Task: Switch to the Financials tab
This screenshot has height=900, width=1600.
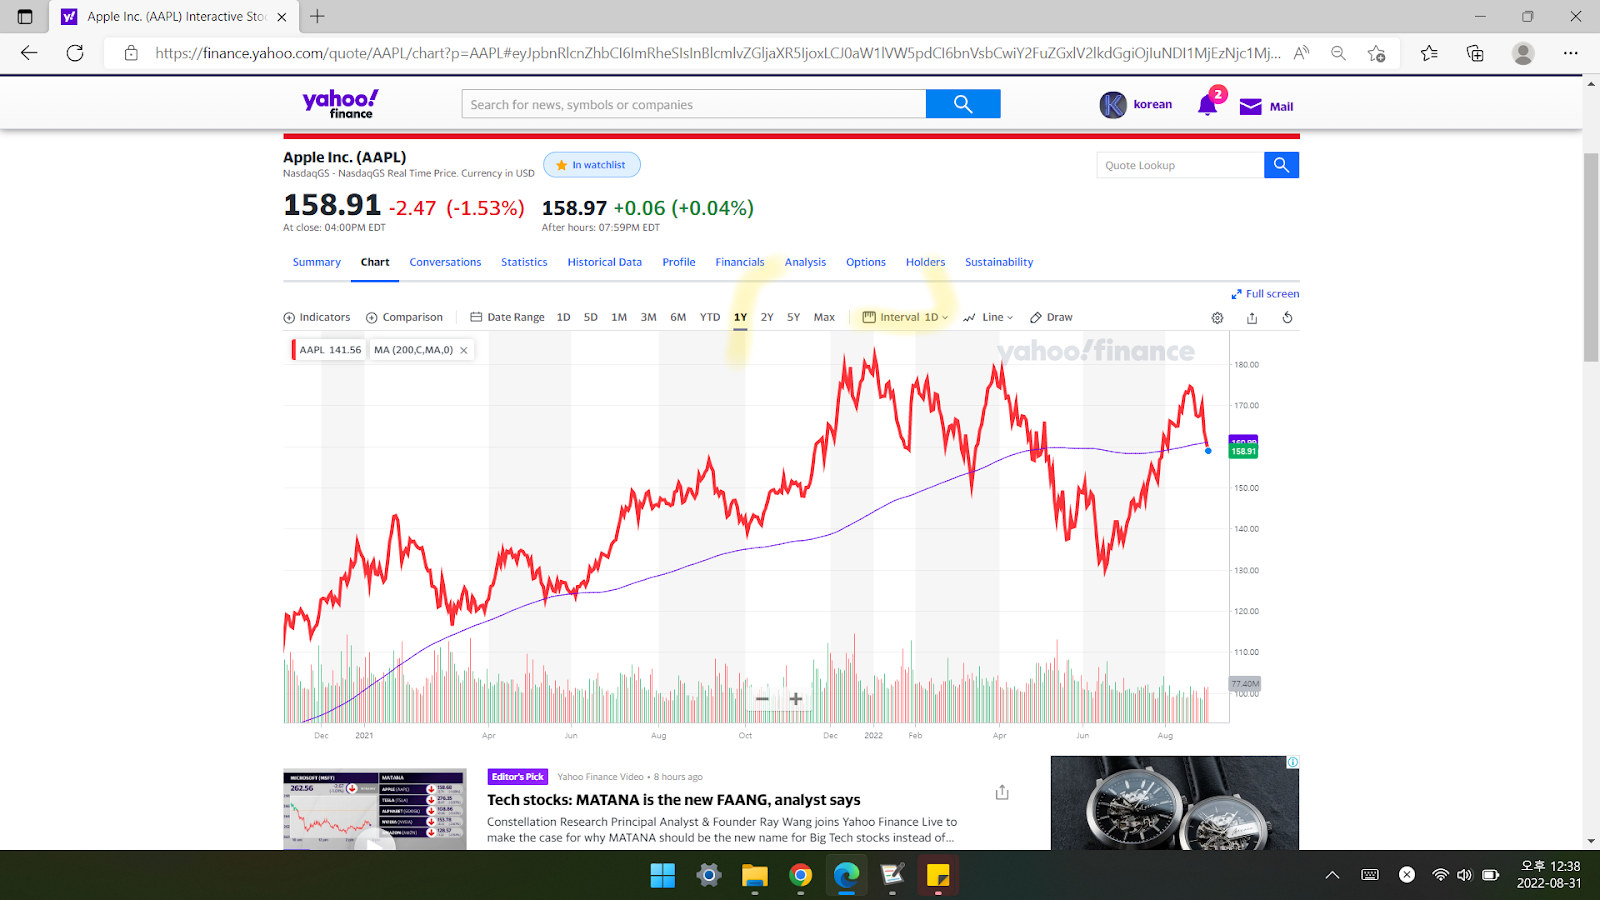Action: (x=740, y=262)
